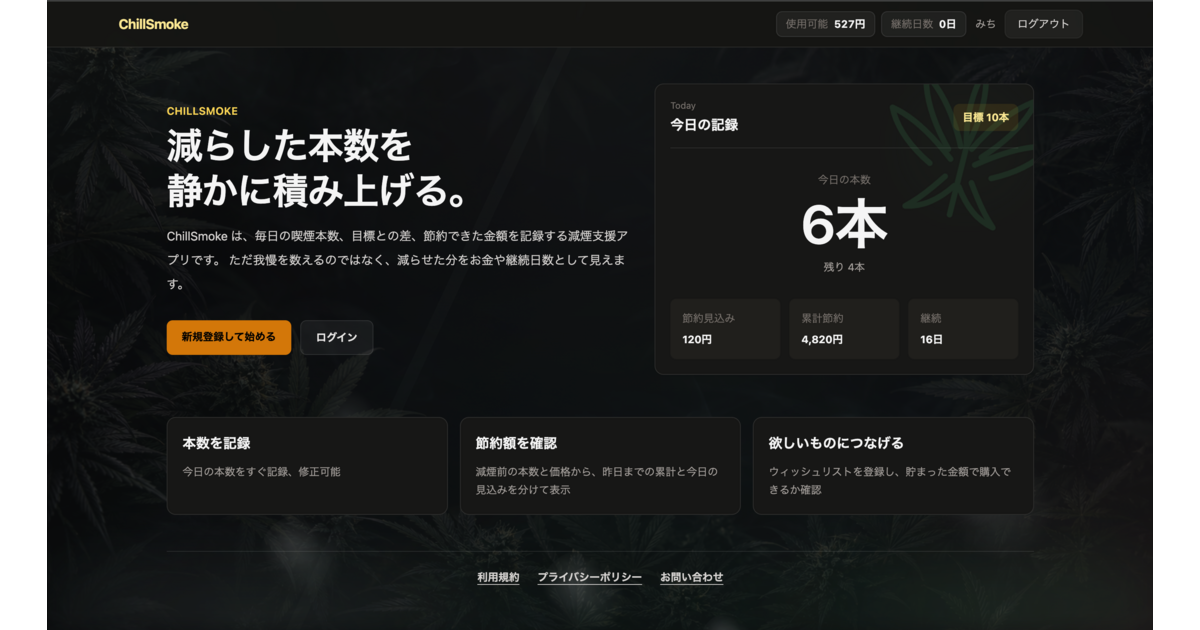Open the プライバシーポリシー footer link
The width and height of the screenshot is (1200, 630).
(x=590, y=577)
